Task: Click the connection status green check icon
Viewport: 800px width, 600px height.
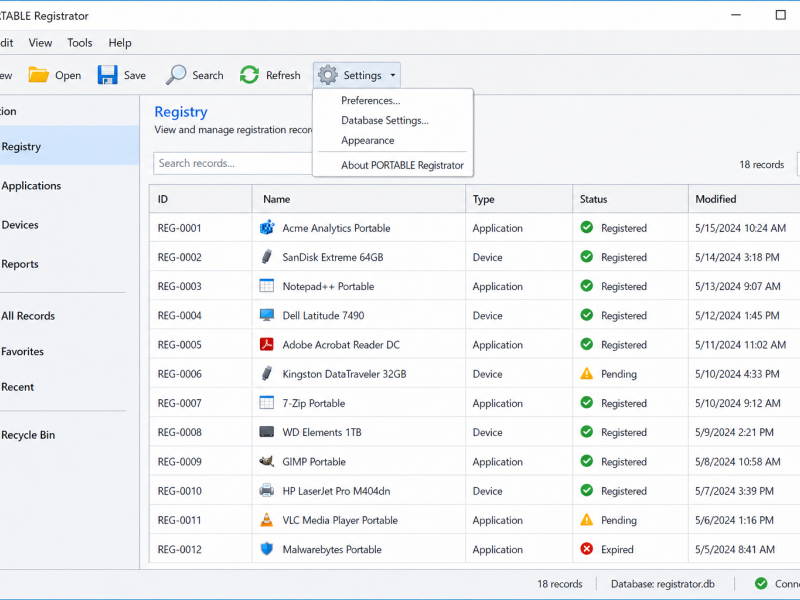Action: click(x=761, y=584)
